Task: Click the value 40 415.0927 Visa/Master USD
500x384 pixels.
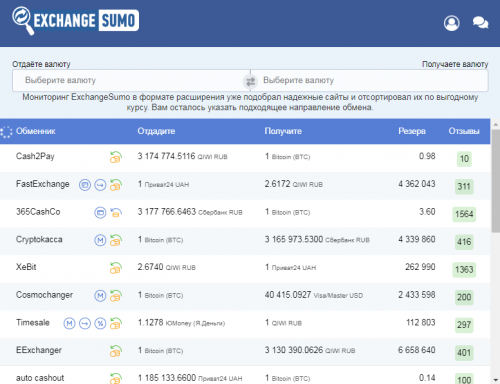Action: click(x=314, y=295)
